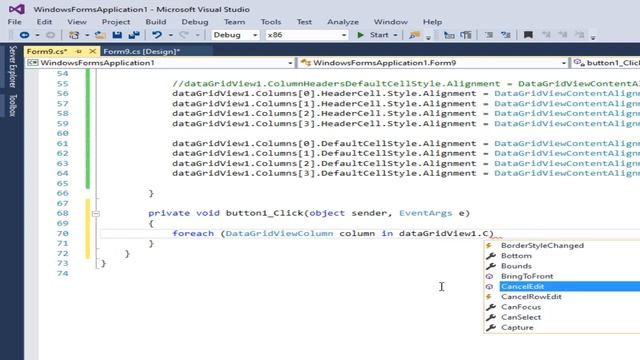Choose BorderStyleChanged from the IntelliSense list
The height and width of the screenshot is (360, 640).
tap(542, 246)
